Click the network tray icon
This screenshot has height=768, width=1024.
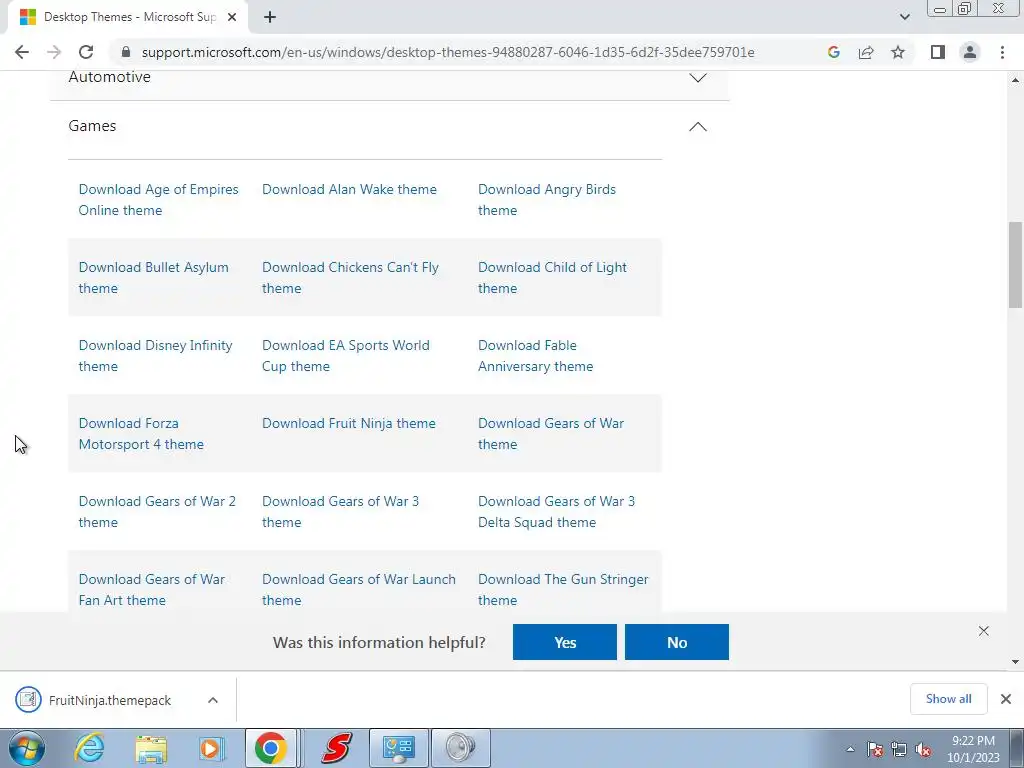899,749
